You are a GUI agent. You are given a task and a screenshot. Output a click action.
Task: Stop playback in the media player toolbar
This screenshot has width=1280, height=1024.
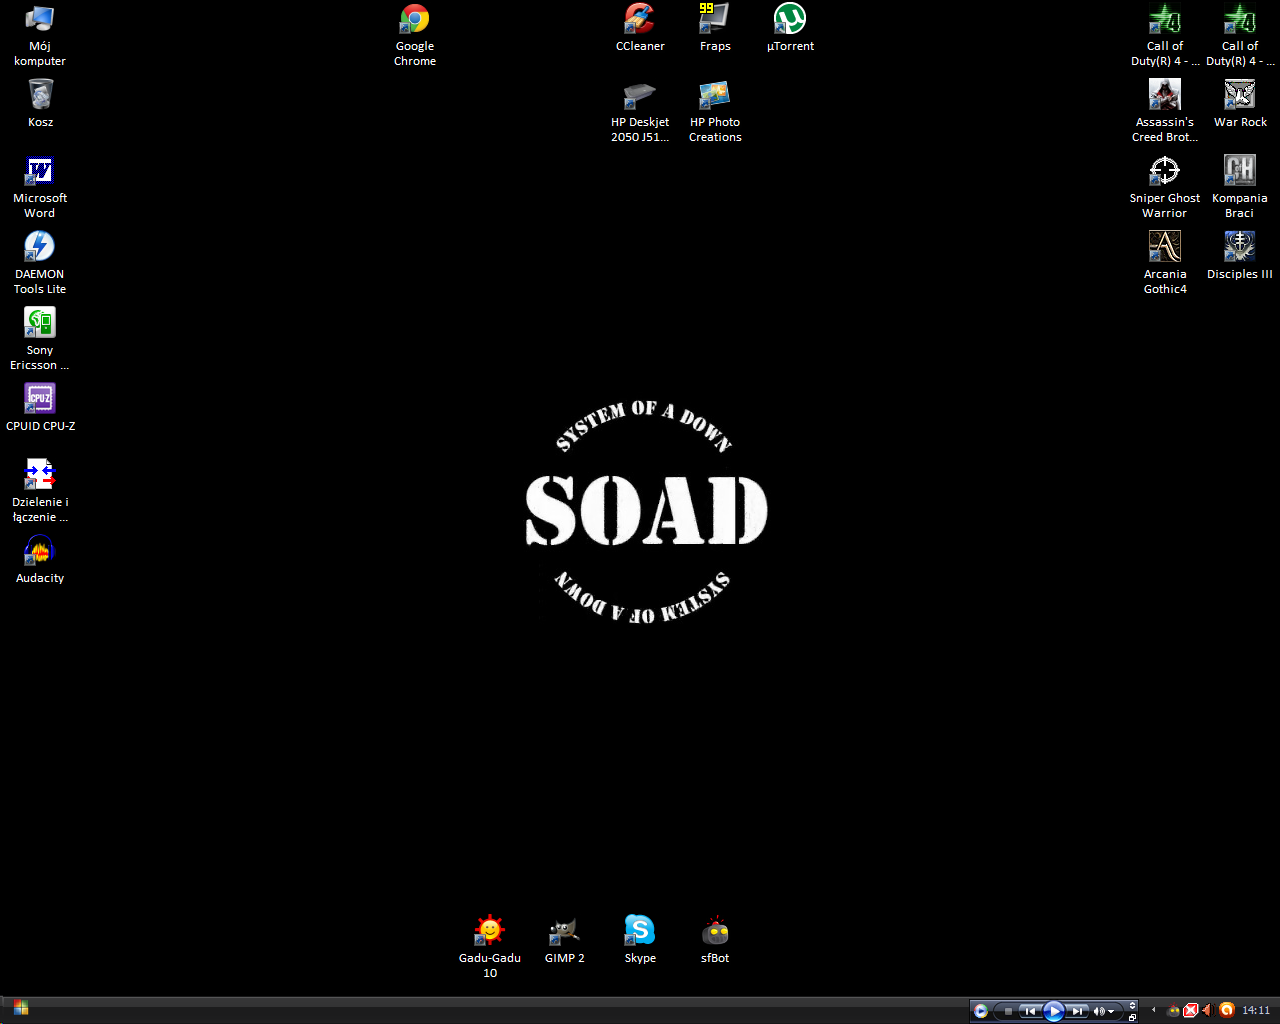1008,1011
